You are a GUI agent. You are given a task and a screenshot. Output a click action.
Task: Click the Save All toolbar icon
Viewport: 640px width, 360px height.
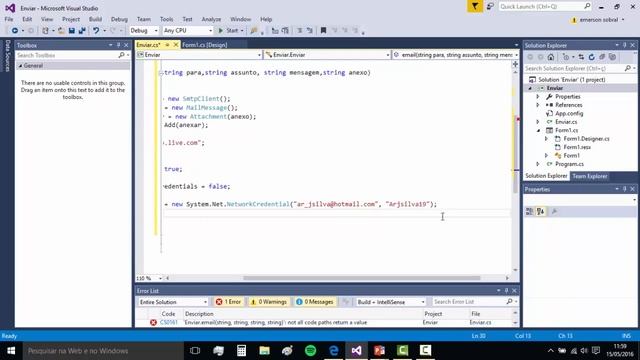[82, 31]
